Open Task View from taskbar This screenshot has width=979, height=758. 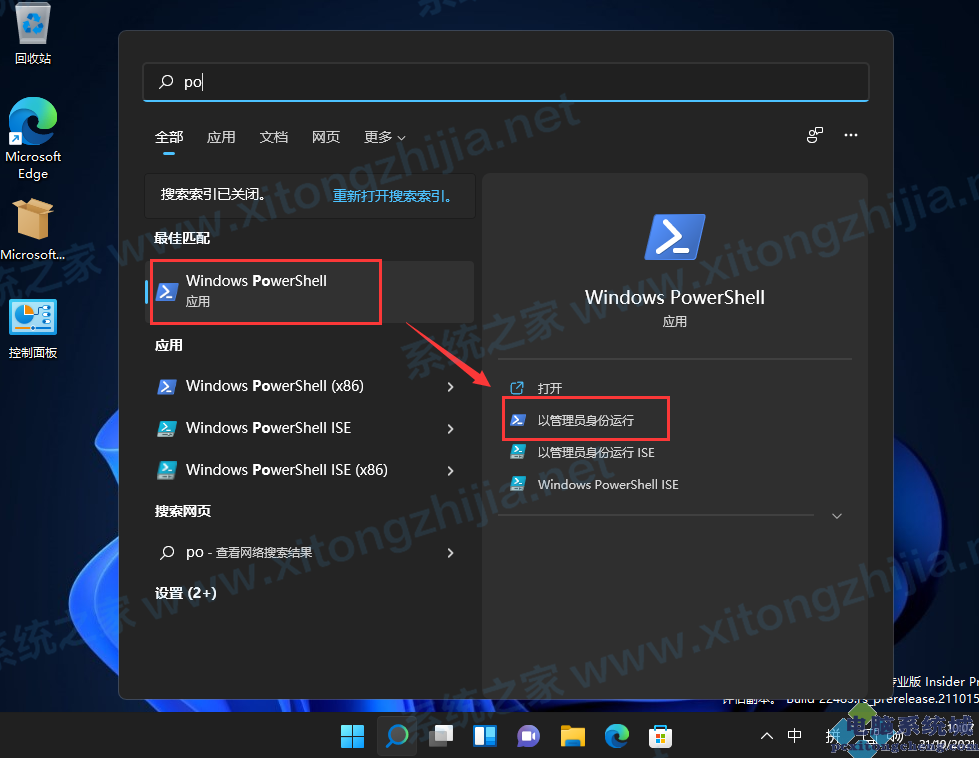tap(441, 737)
